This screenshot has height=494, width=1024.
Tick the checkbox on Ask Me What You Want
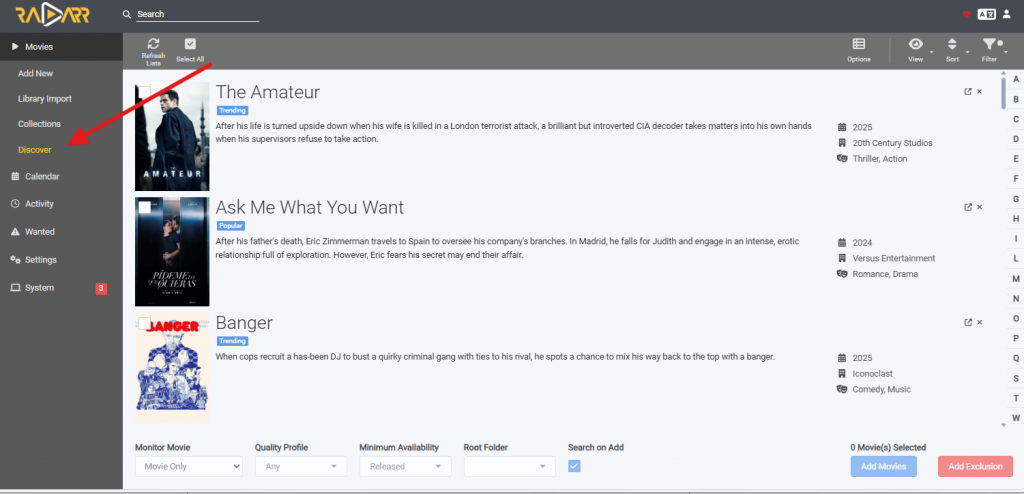click(144, 207)
